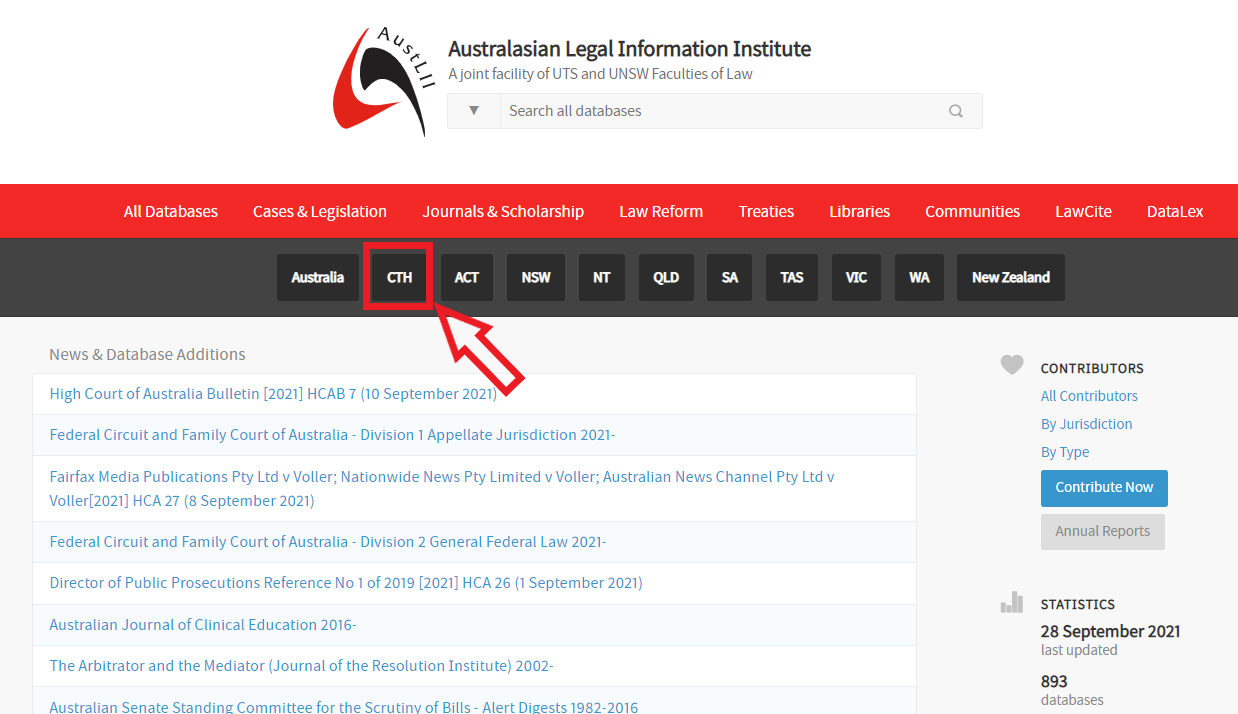Click the News & Database Additions heading
The width and height of the screenshot is (1238, 714).
coord(147,354)
